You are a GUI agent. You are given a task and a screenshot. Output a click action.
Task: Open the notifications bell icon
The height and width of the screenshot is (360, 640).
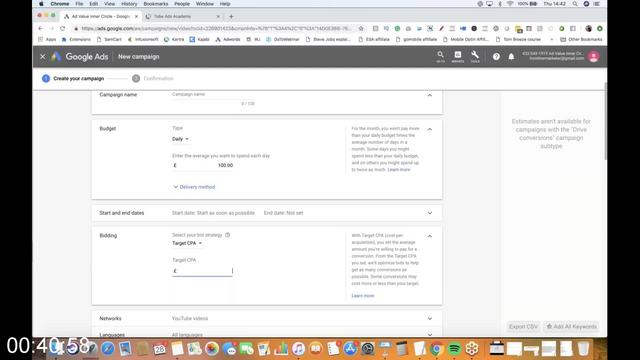click(511, 57)
